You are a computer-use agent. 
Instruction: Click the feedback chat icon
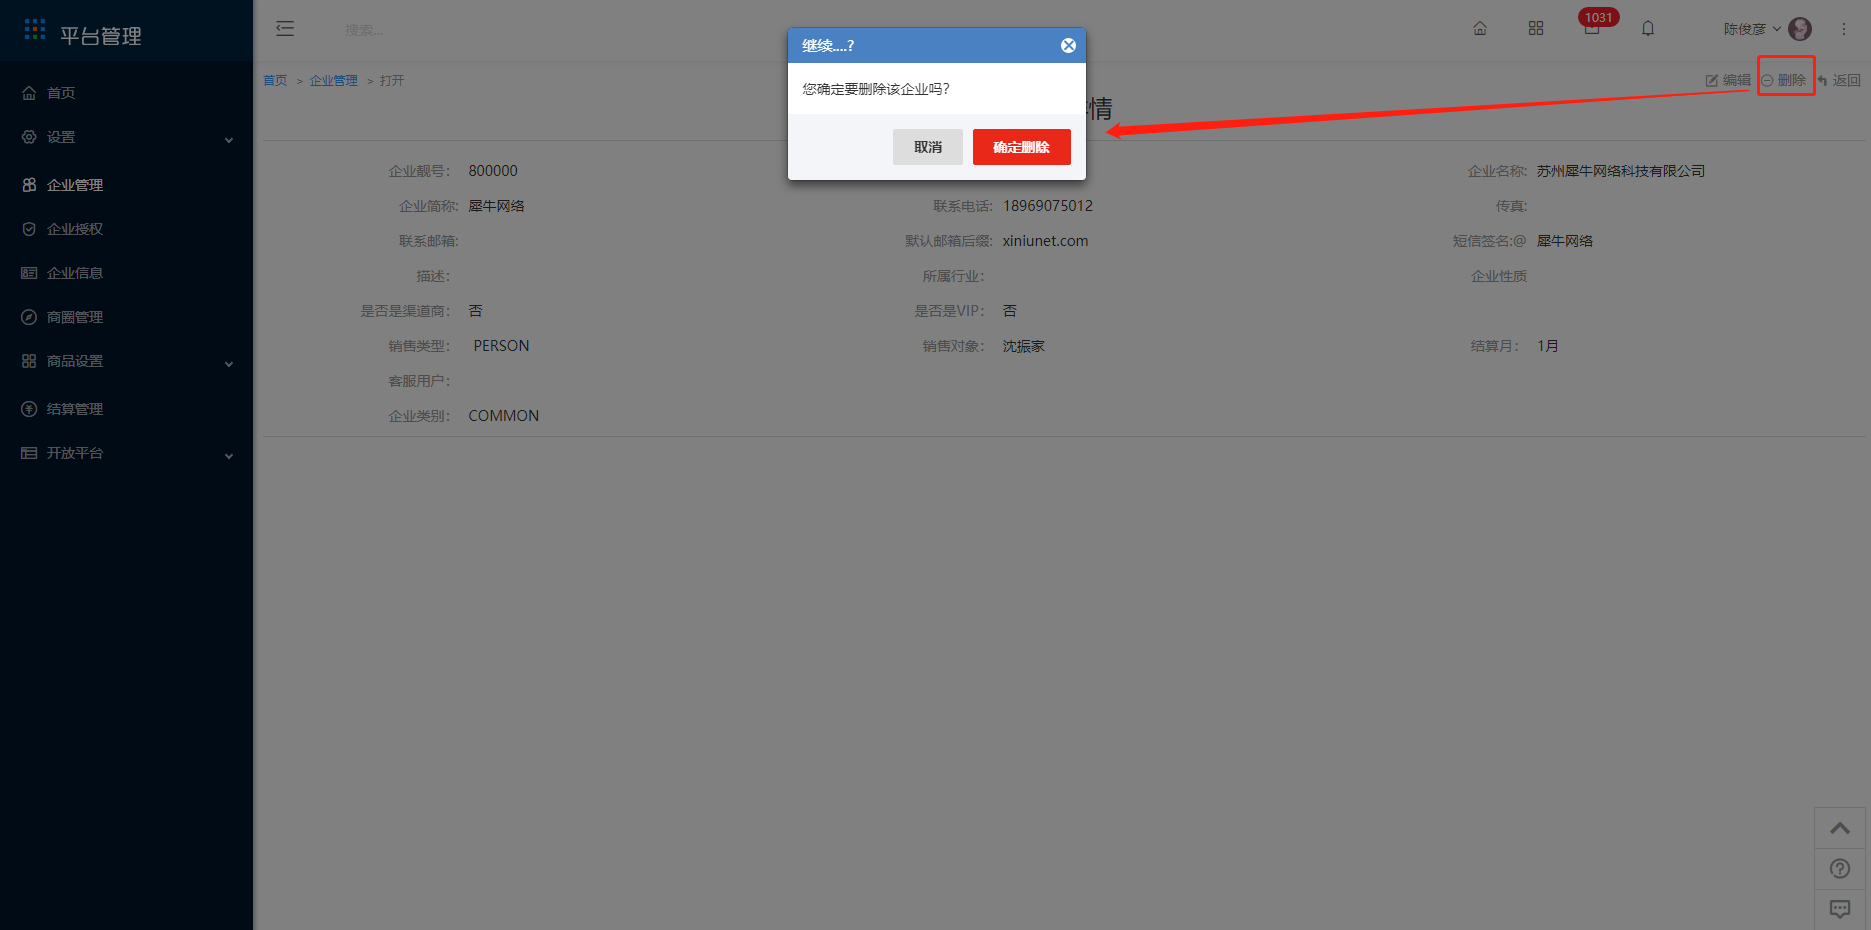pos(1840,909)
